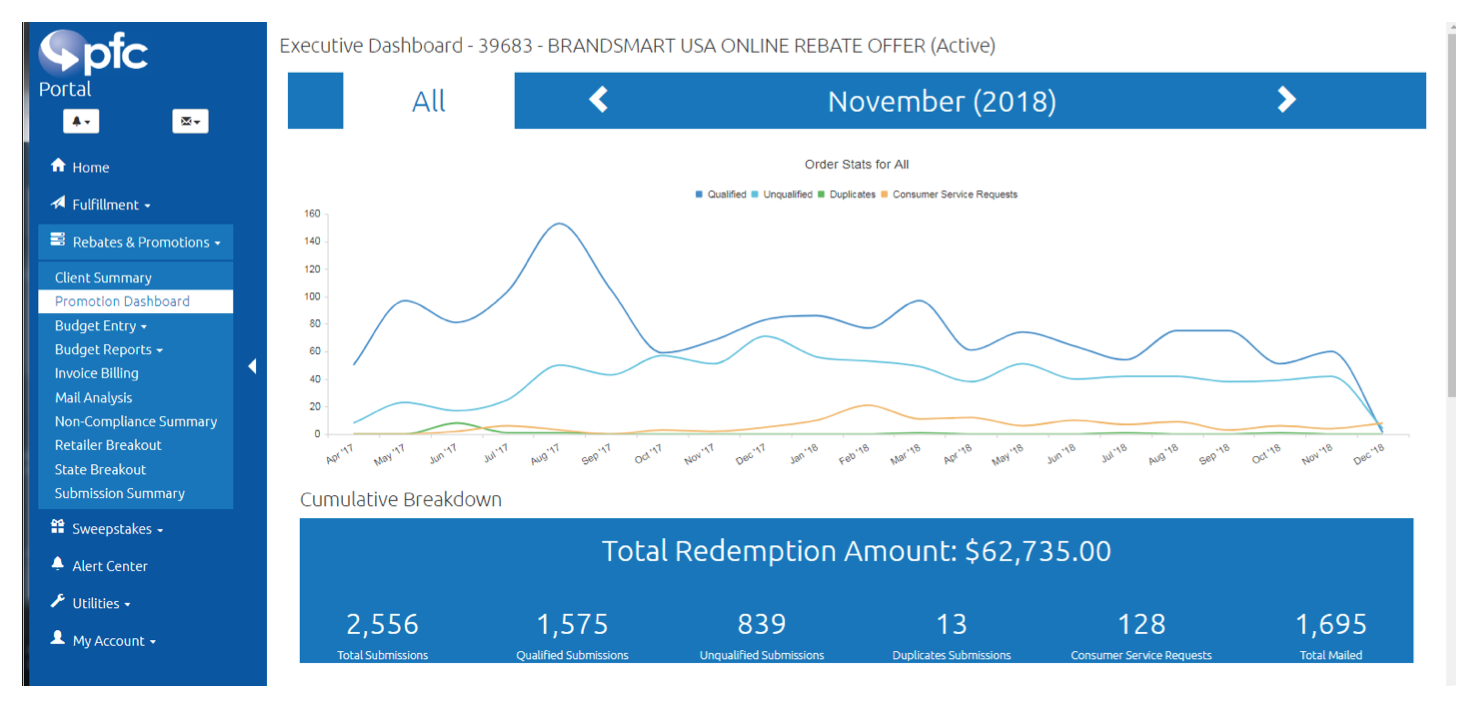Click the Apr '17 x-axis label
The width and height of the screenshot is (1476, 706).
(339, 453)
